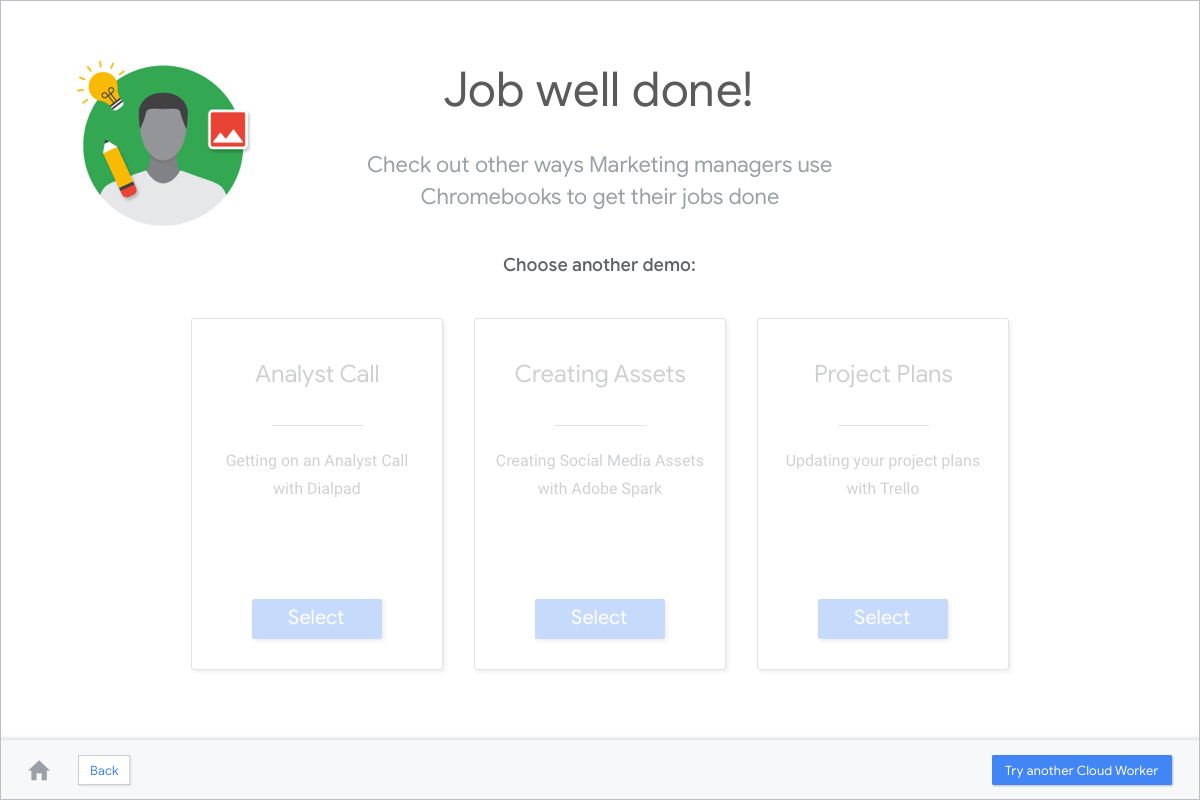Click the Choose another demo label

coord(599,265)
